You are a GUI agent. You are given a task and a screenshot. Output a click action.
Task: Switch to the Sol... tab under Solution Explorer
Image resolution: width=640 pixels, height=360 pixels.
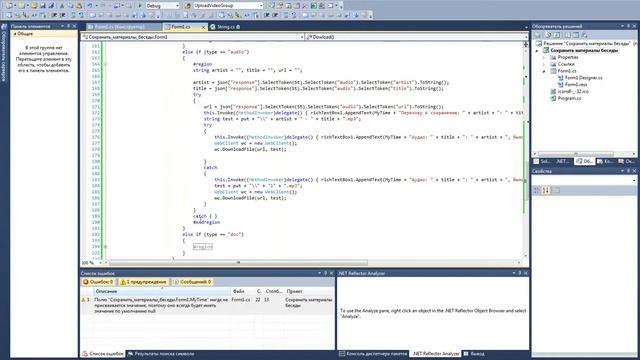542,162
